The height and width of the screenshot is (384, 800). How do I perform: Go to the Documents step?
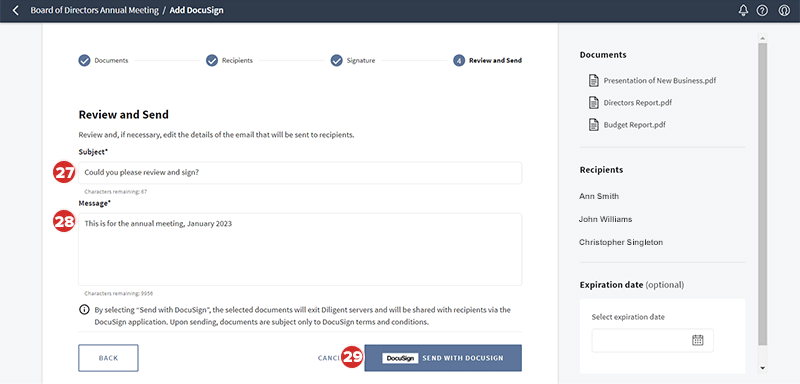(x=103, y=61)
